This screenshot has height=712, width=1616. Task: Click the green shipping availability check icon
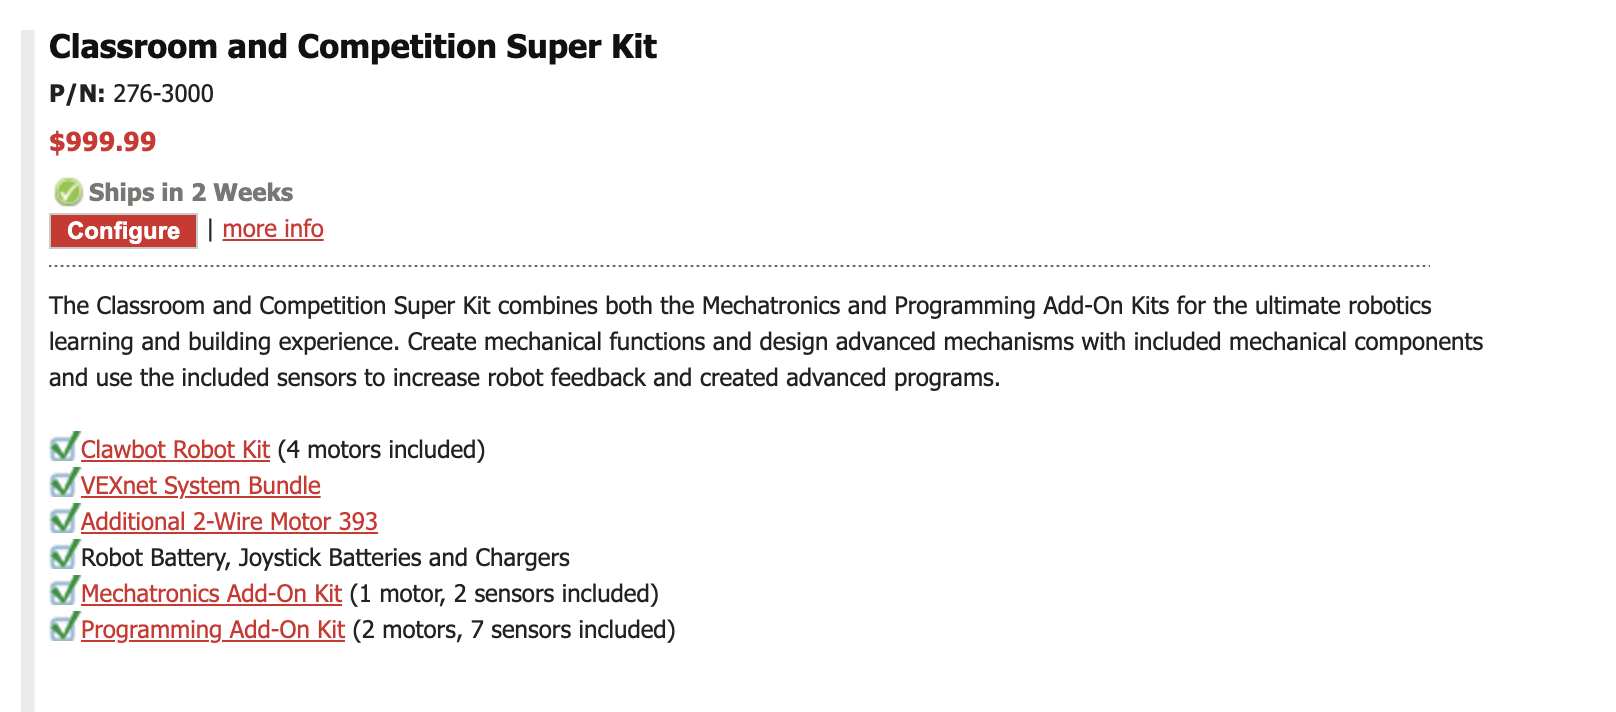[68, 192]
